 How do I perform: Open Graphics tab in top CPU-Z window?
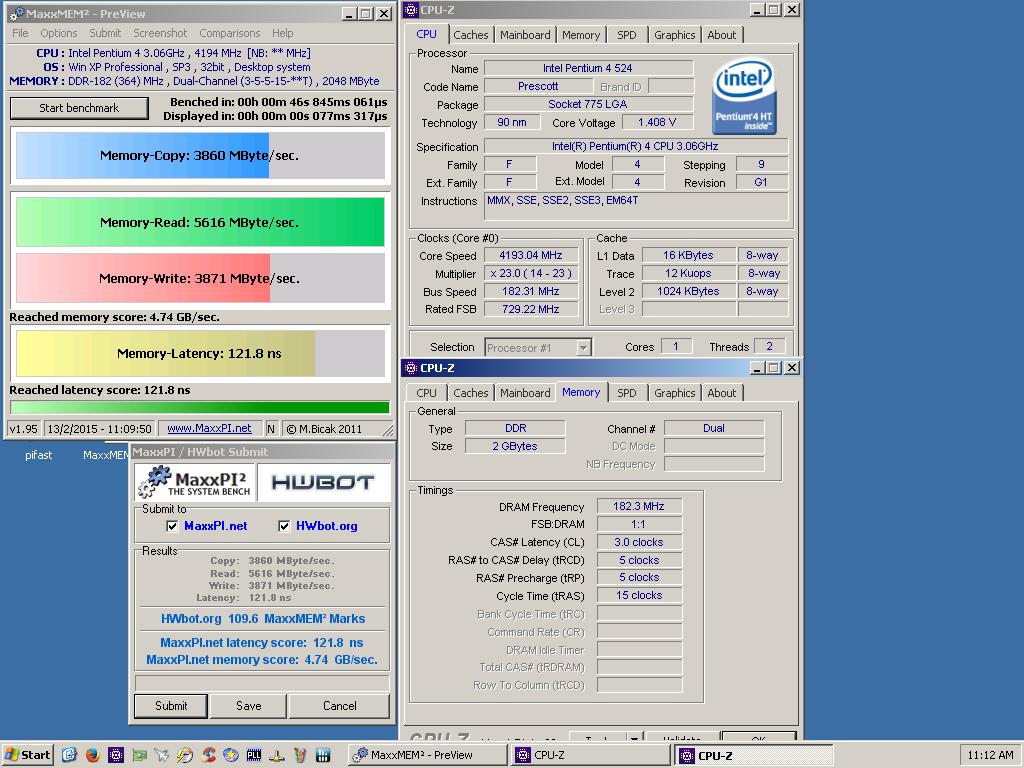pyautogui.click(x=675, y=35)
